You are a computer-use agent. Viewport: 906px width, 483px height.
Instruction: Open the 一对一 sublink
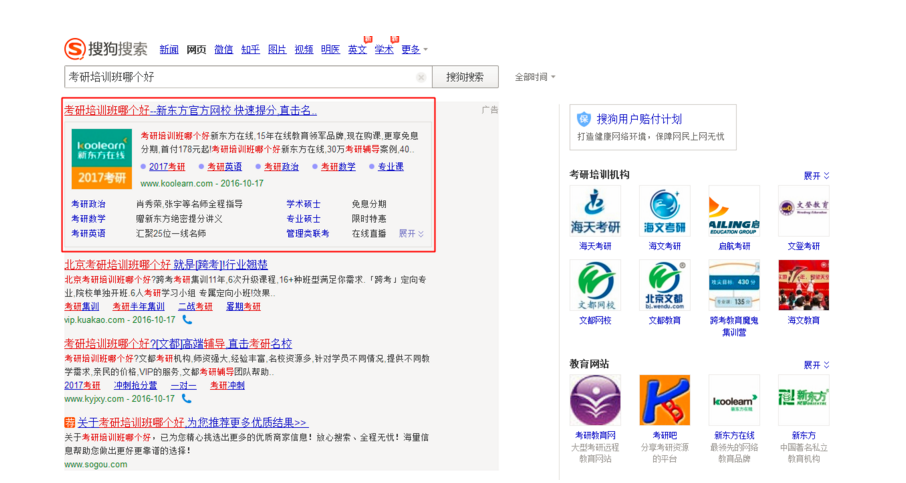click(184, 385)
